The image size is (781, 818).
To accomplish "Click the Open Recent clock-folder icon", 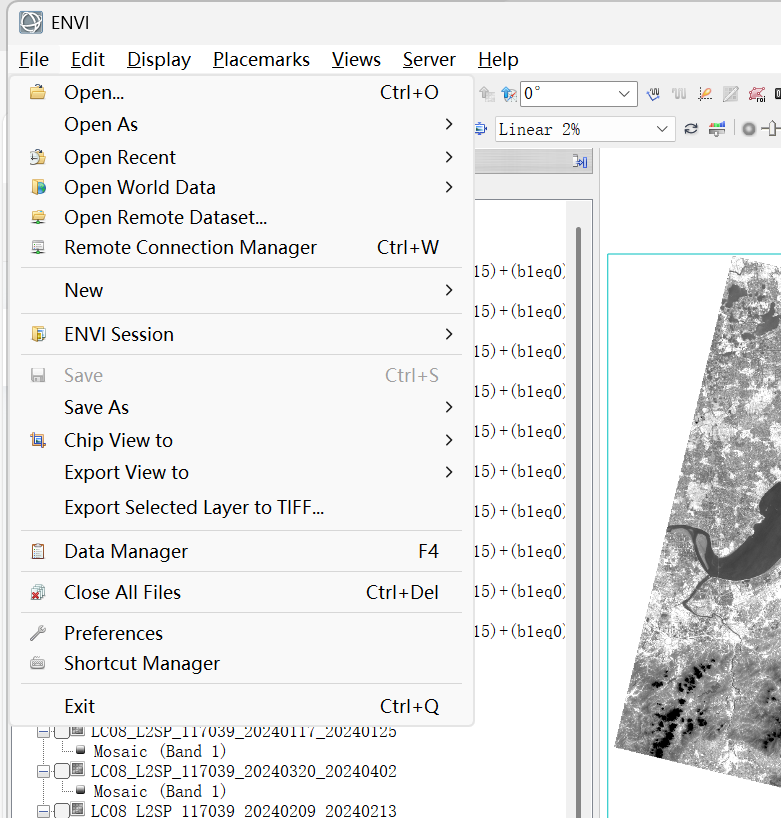I will [38, 157].
